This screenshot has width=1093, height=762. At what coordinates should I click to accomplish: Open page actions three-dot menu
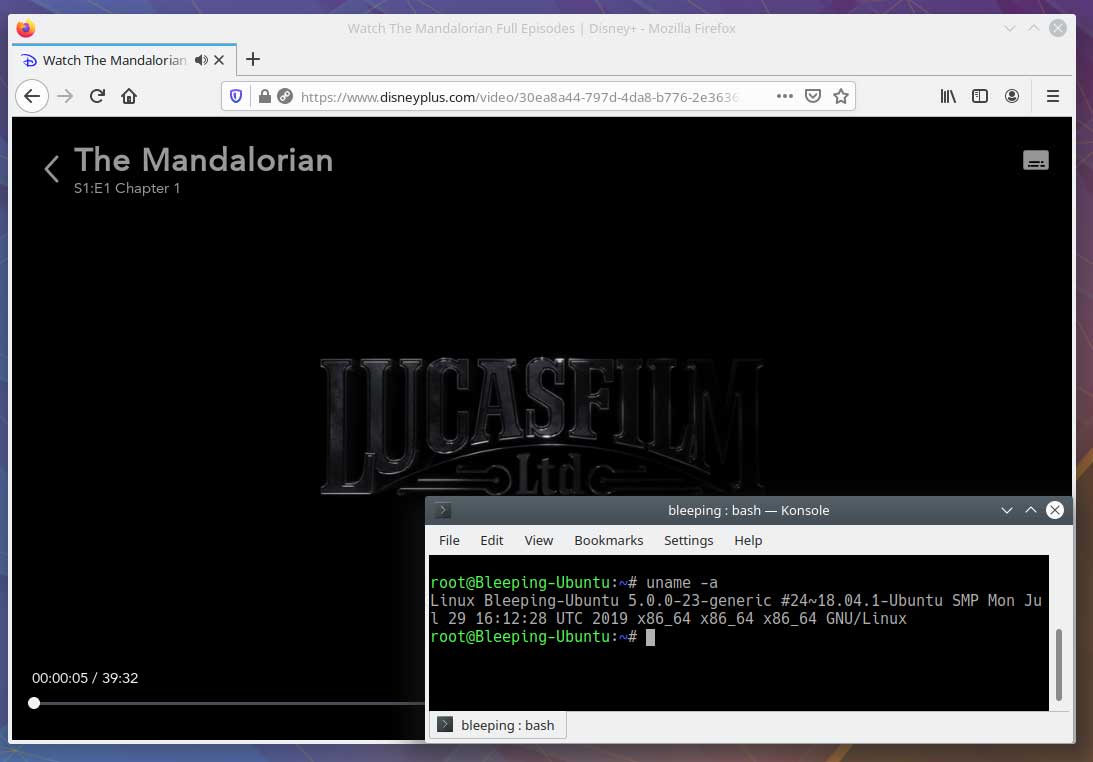[x=785, y=96]
